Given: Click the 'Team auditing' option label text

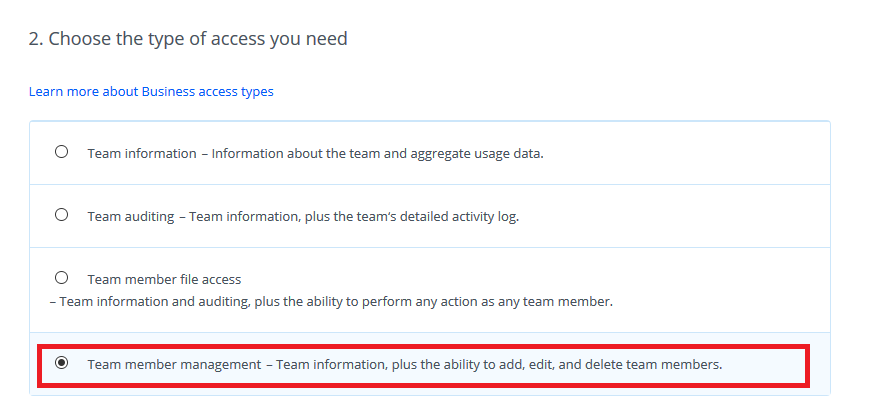Looking at the screenshot, I should pos(132,216).
